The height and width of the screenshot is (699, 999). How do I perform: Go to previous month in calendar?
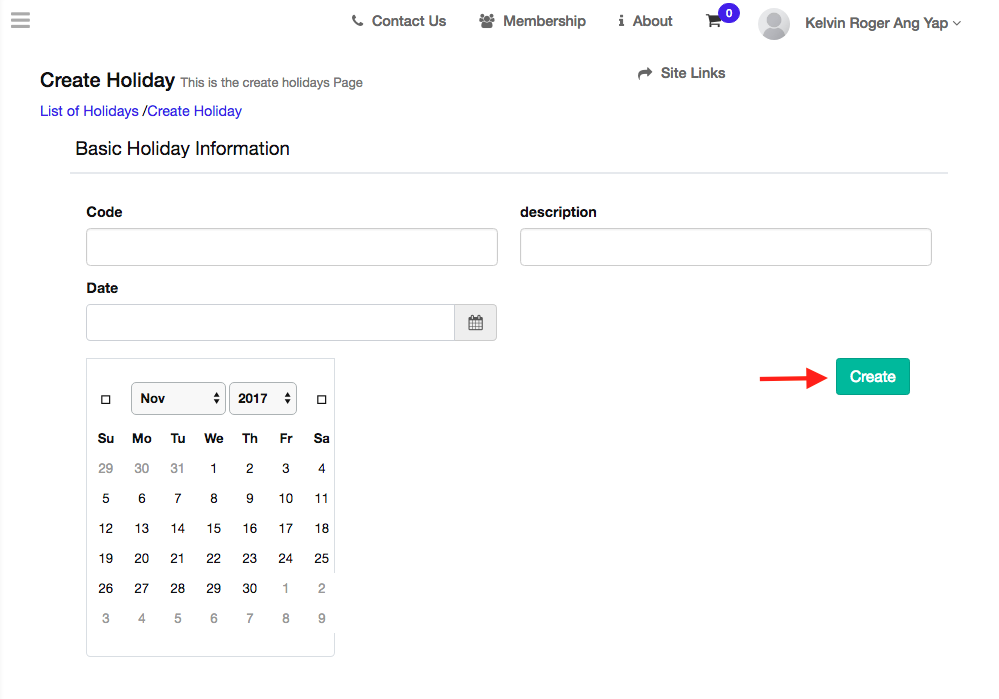pyautogui.click(x=106, y=399)
